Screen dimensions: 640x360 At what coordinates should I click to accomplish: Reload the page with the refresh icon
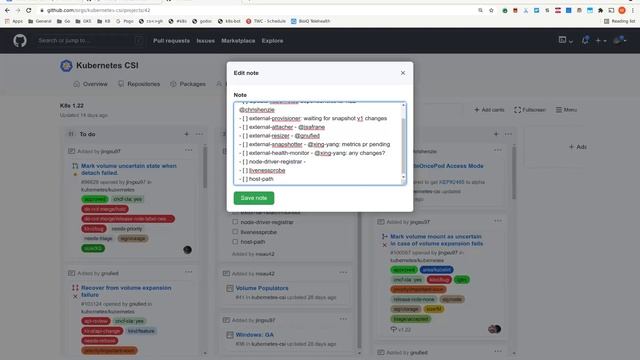tap(29, 10)
